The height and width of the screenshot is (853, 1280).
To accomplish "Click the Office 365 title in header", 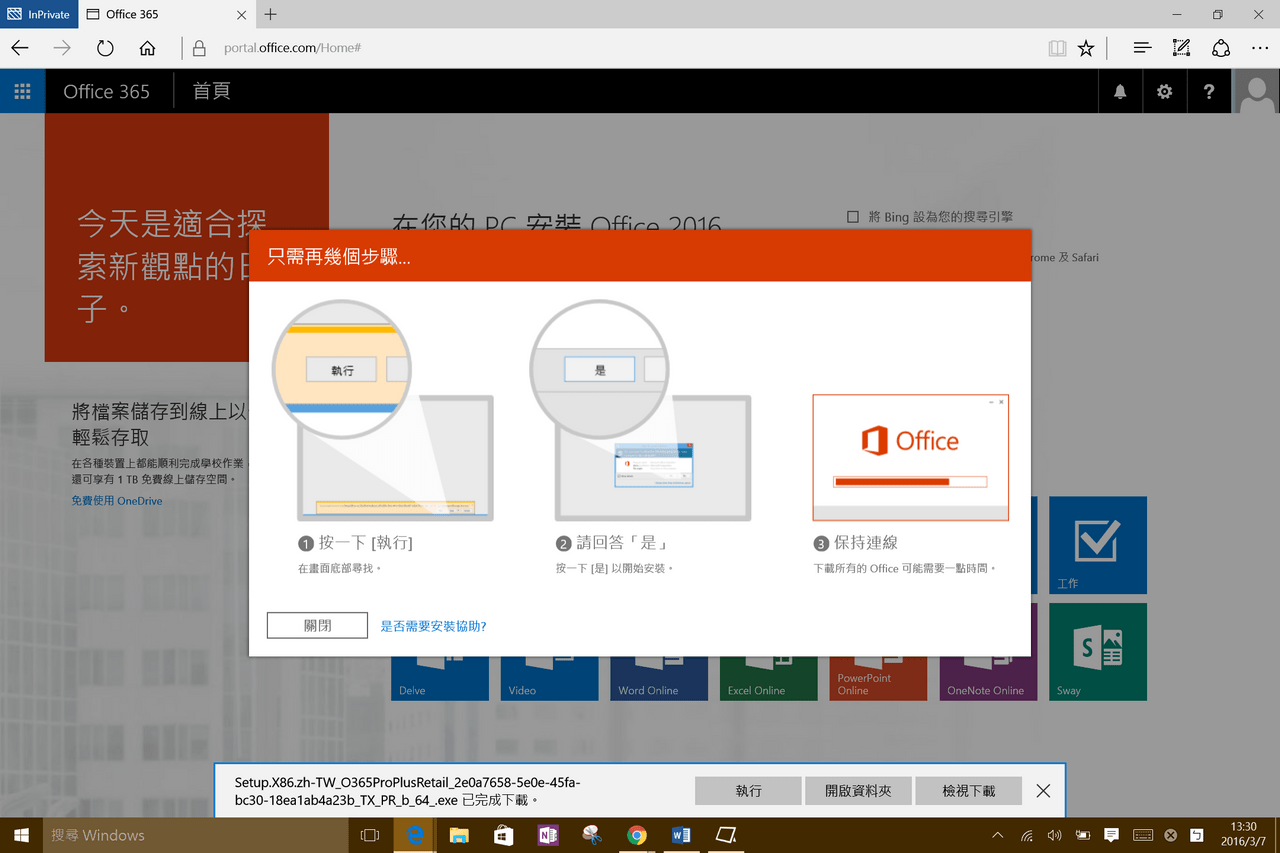I will point(106,91).
